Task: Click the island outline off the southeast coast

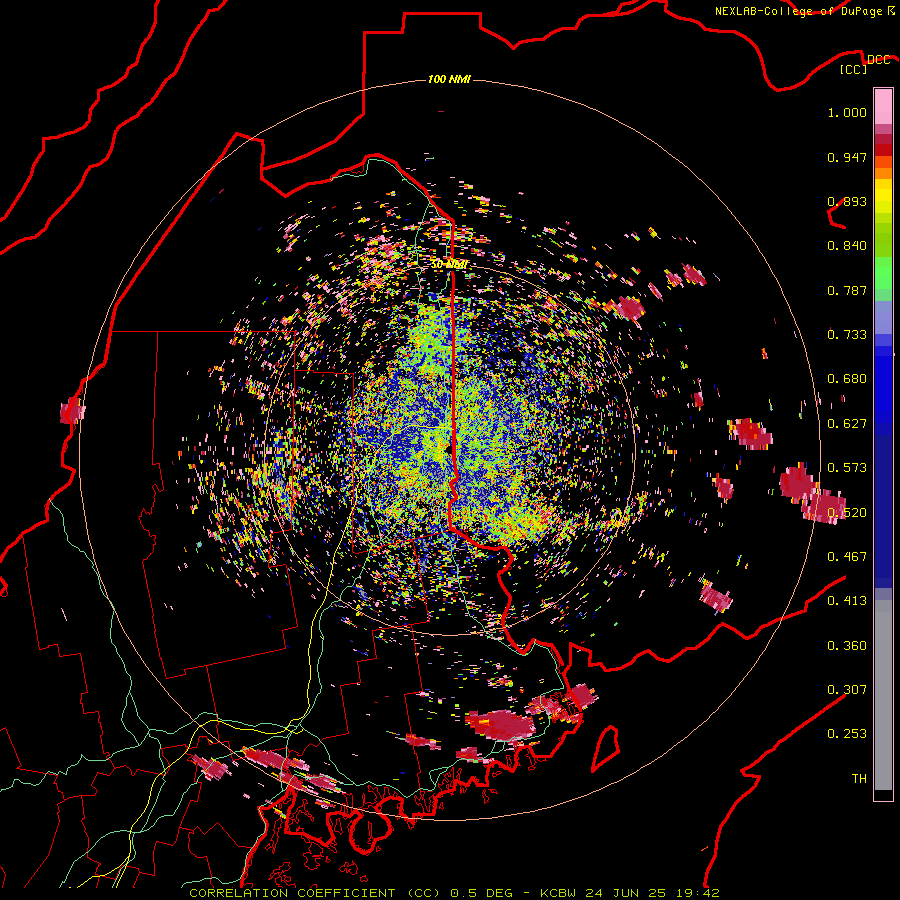Action: pyautogui.click(x=606, y=748)
